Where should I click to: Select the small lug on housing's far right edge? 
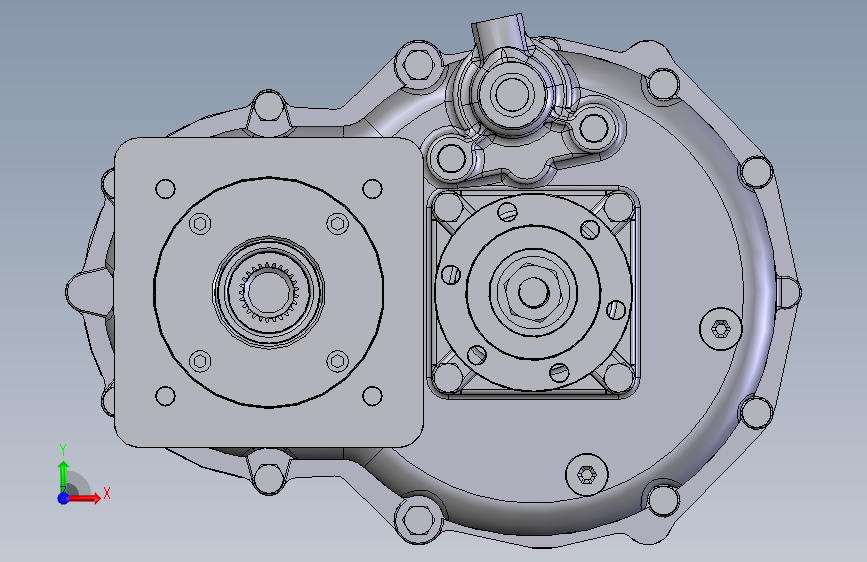[x=789, y=292]
